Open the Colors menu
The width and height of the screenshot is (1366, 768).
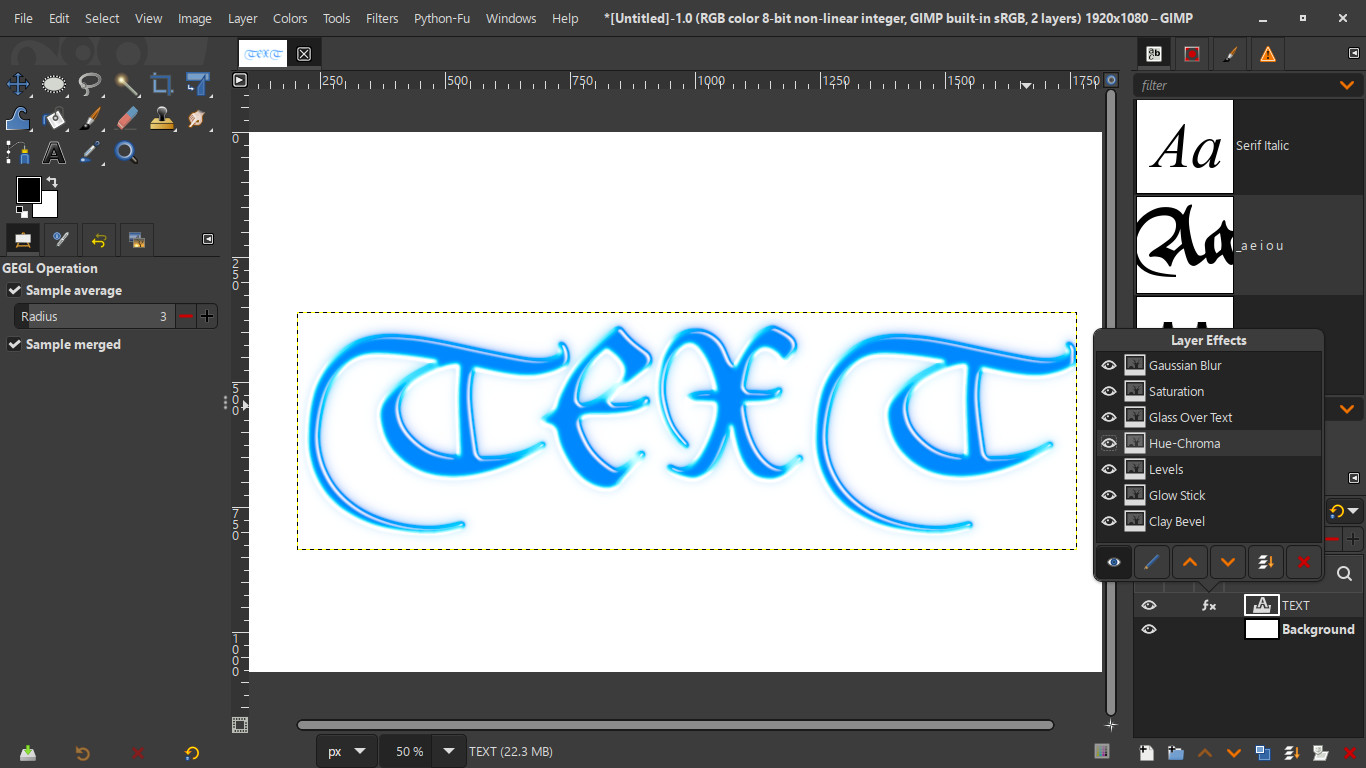(290, 18)
